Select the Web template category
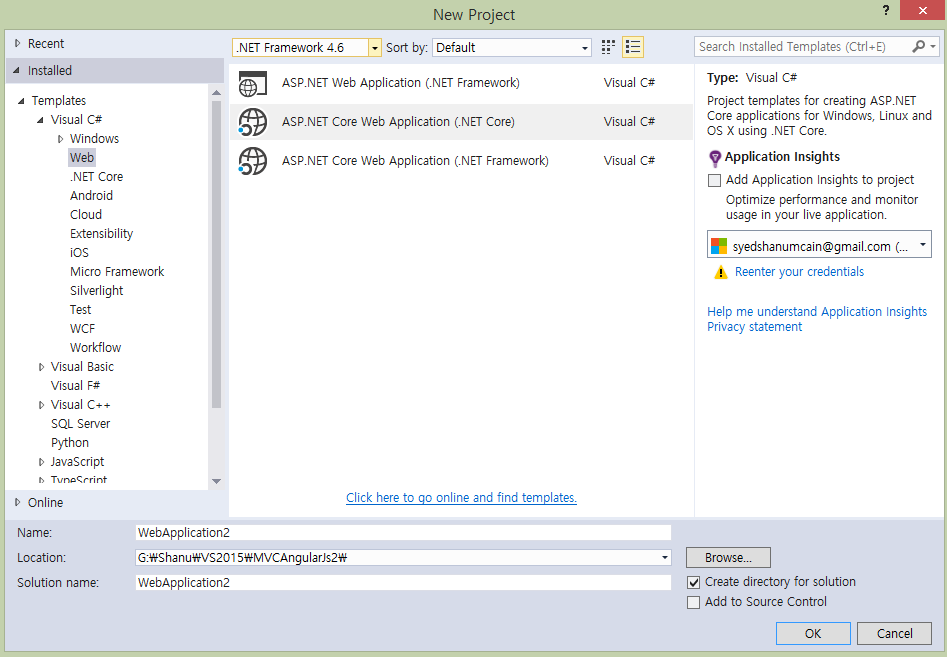Image resolution: width=947 pixels, height=657 pixels. (x=82, y=158)
